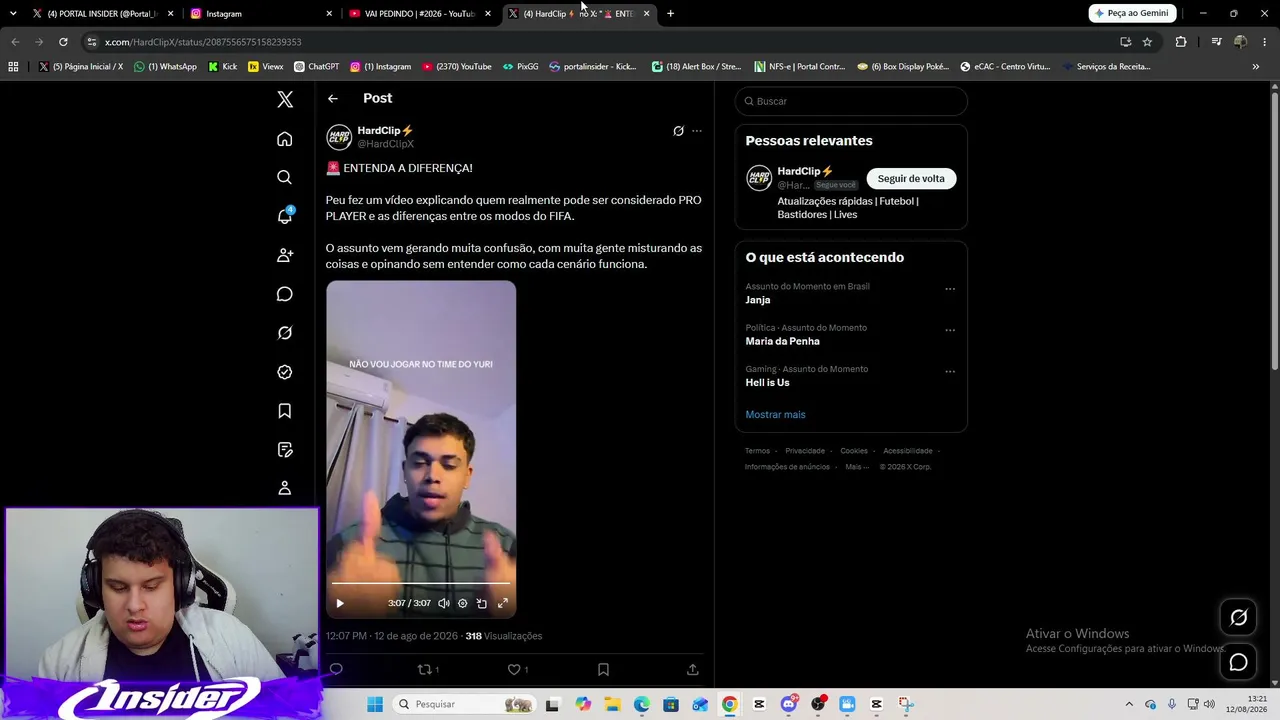The width and height of the screenshot is (1280, 720).
Task: Switch to the Instagram tab
Action: 261,14
